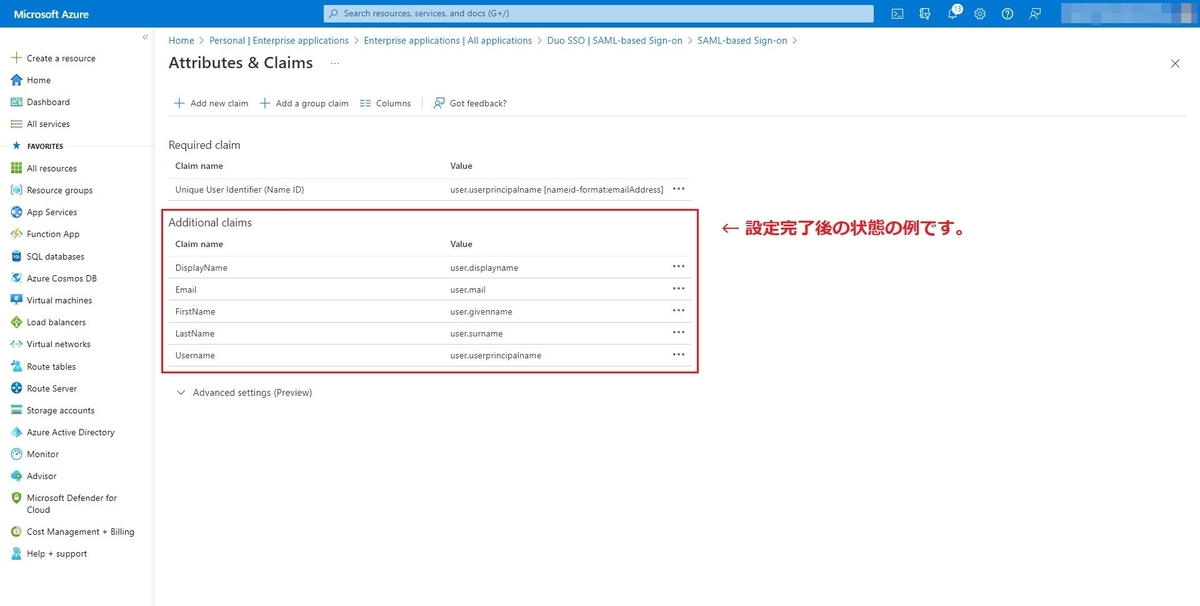Viewport: 1200px width, 606px height.
Task: Click the Azure Cosmos DB icon
Action: [x=16, y=278]
